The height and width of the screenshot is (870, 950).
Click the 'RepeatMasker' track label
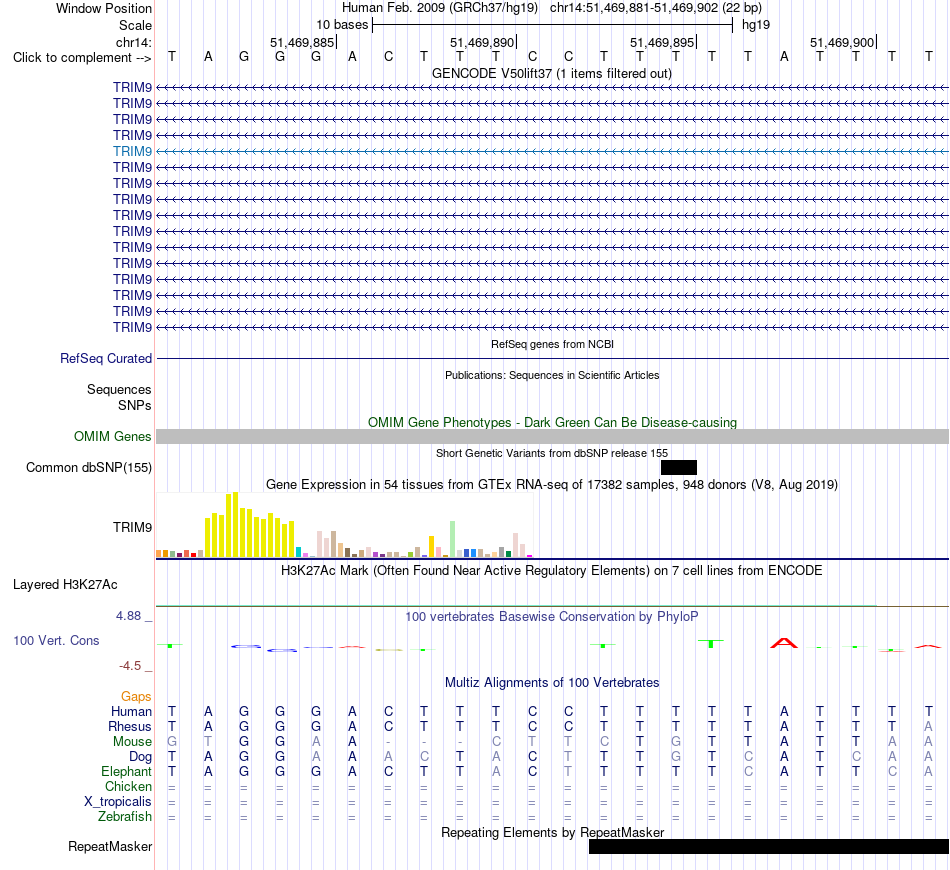pos(110,847)
